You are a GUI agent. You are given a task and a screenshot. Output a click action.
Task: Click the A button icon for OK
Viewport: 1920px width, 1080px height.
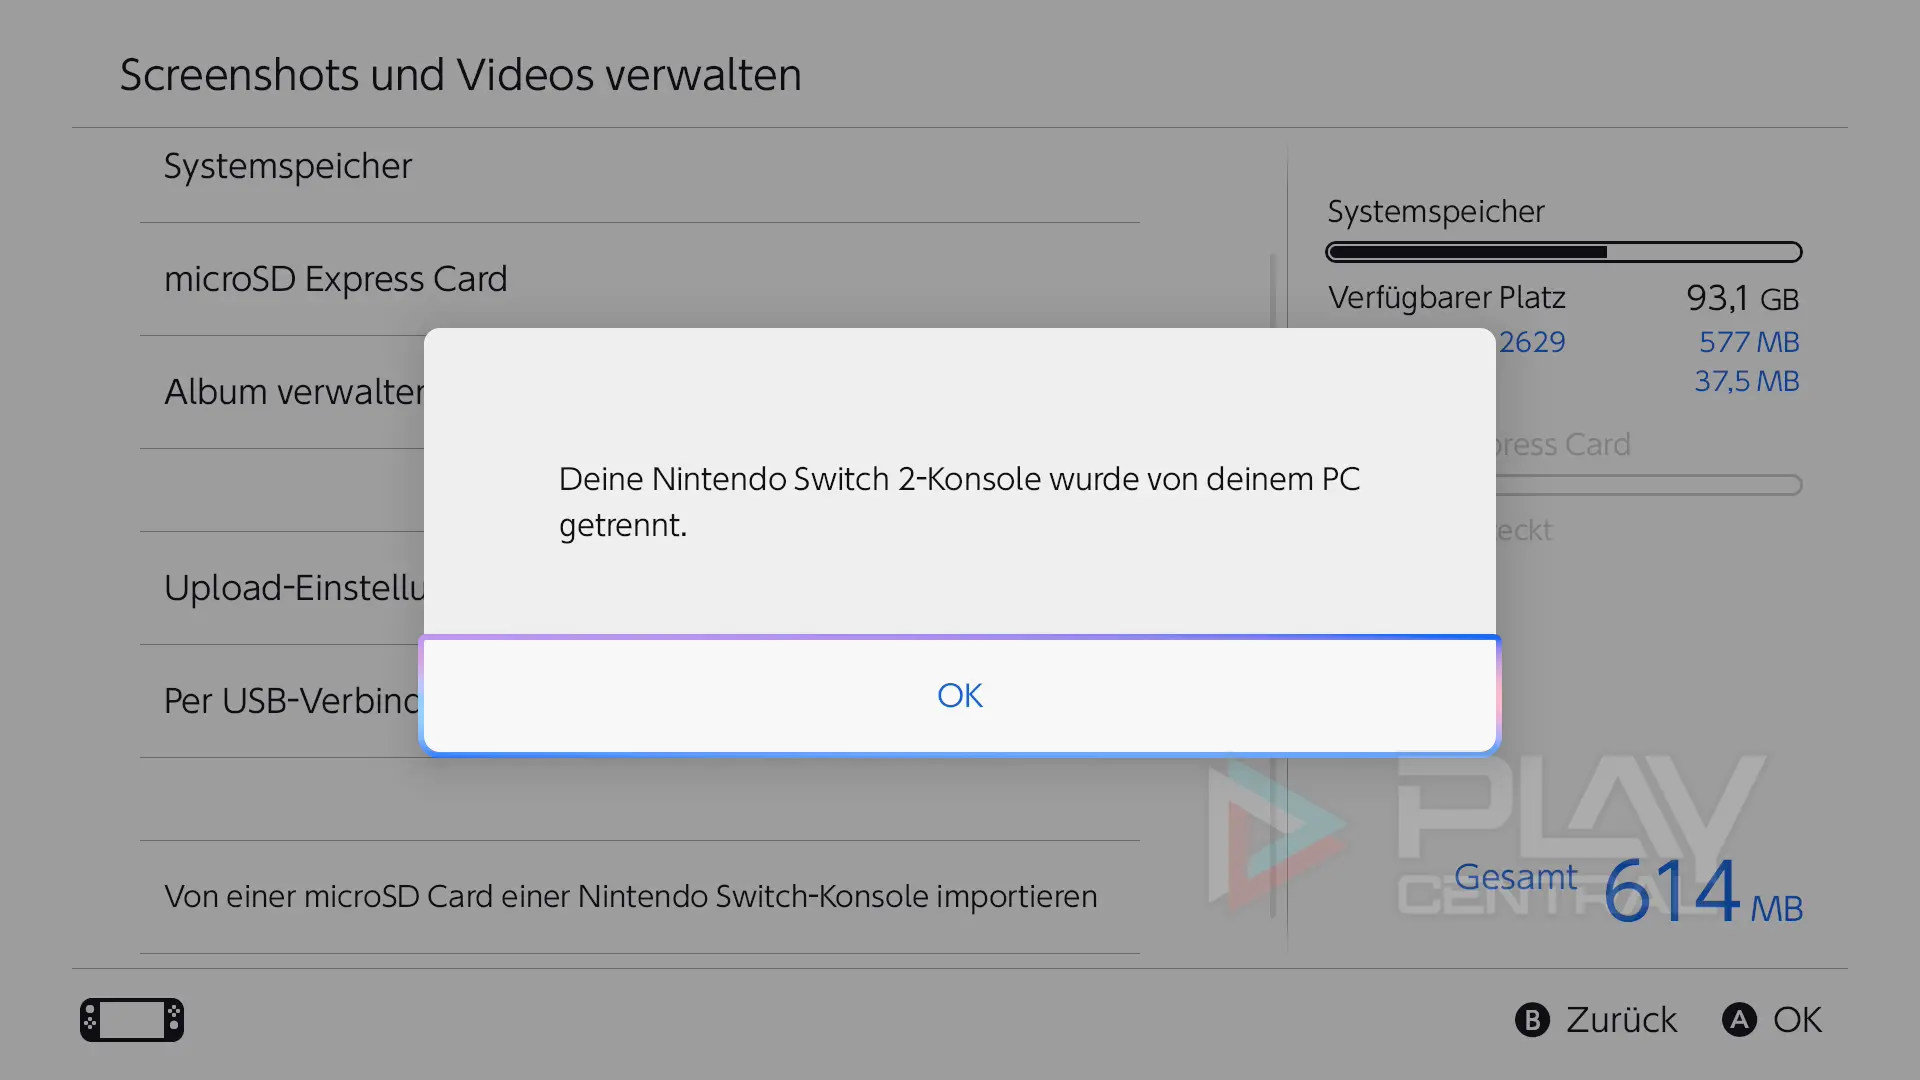coord(1739,1020)
